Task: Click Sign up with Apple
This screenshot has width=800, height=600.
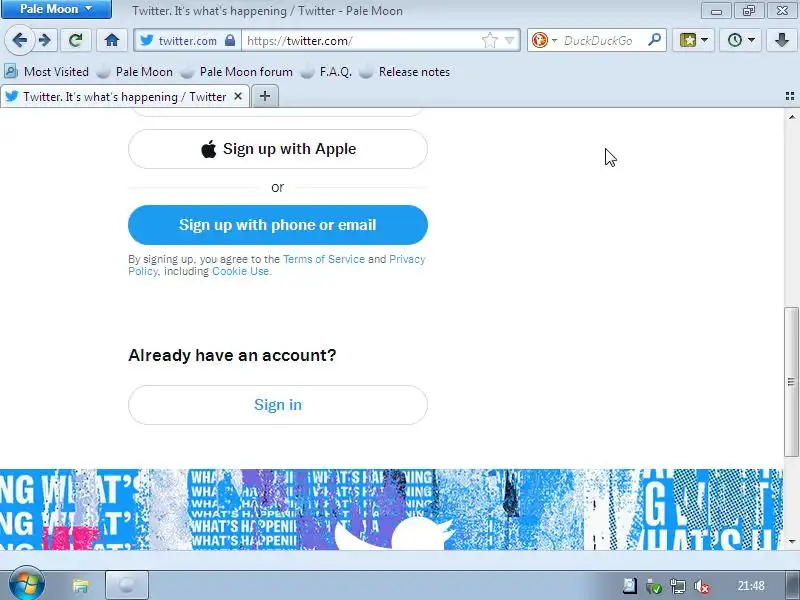Action: coord(278,149)
